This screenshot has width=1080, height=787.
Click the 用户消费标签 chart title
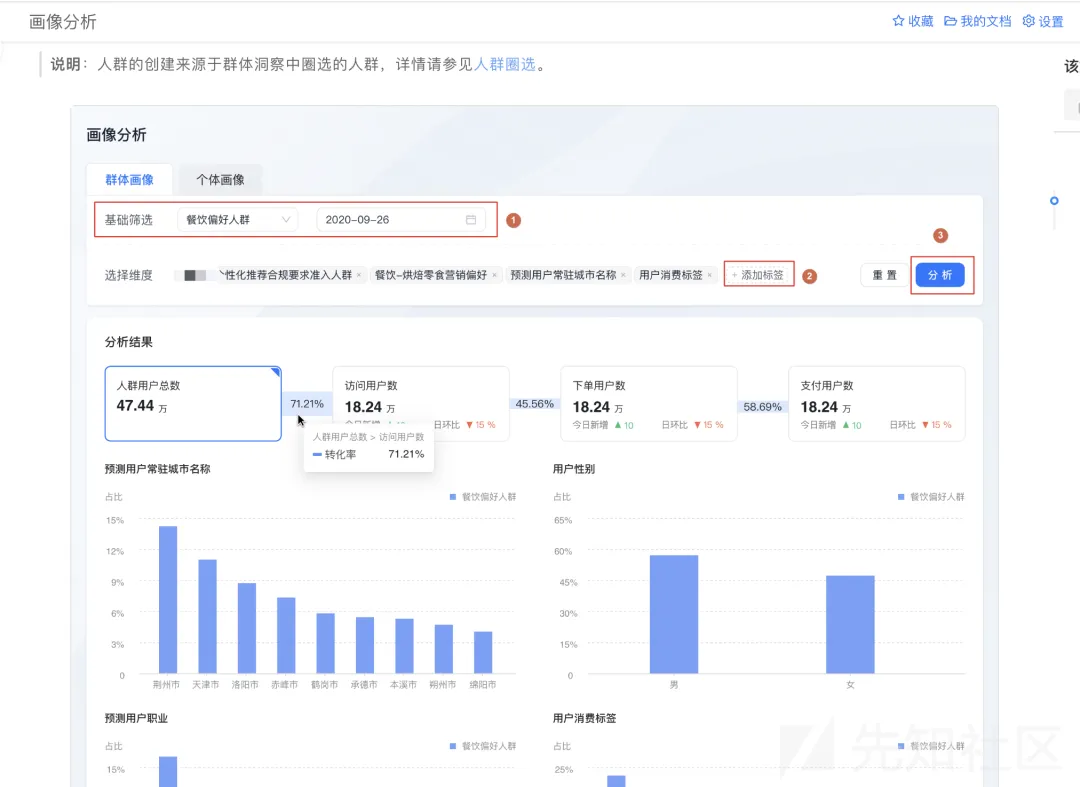point(585,718)
